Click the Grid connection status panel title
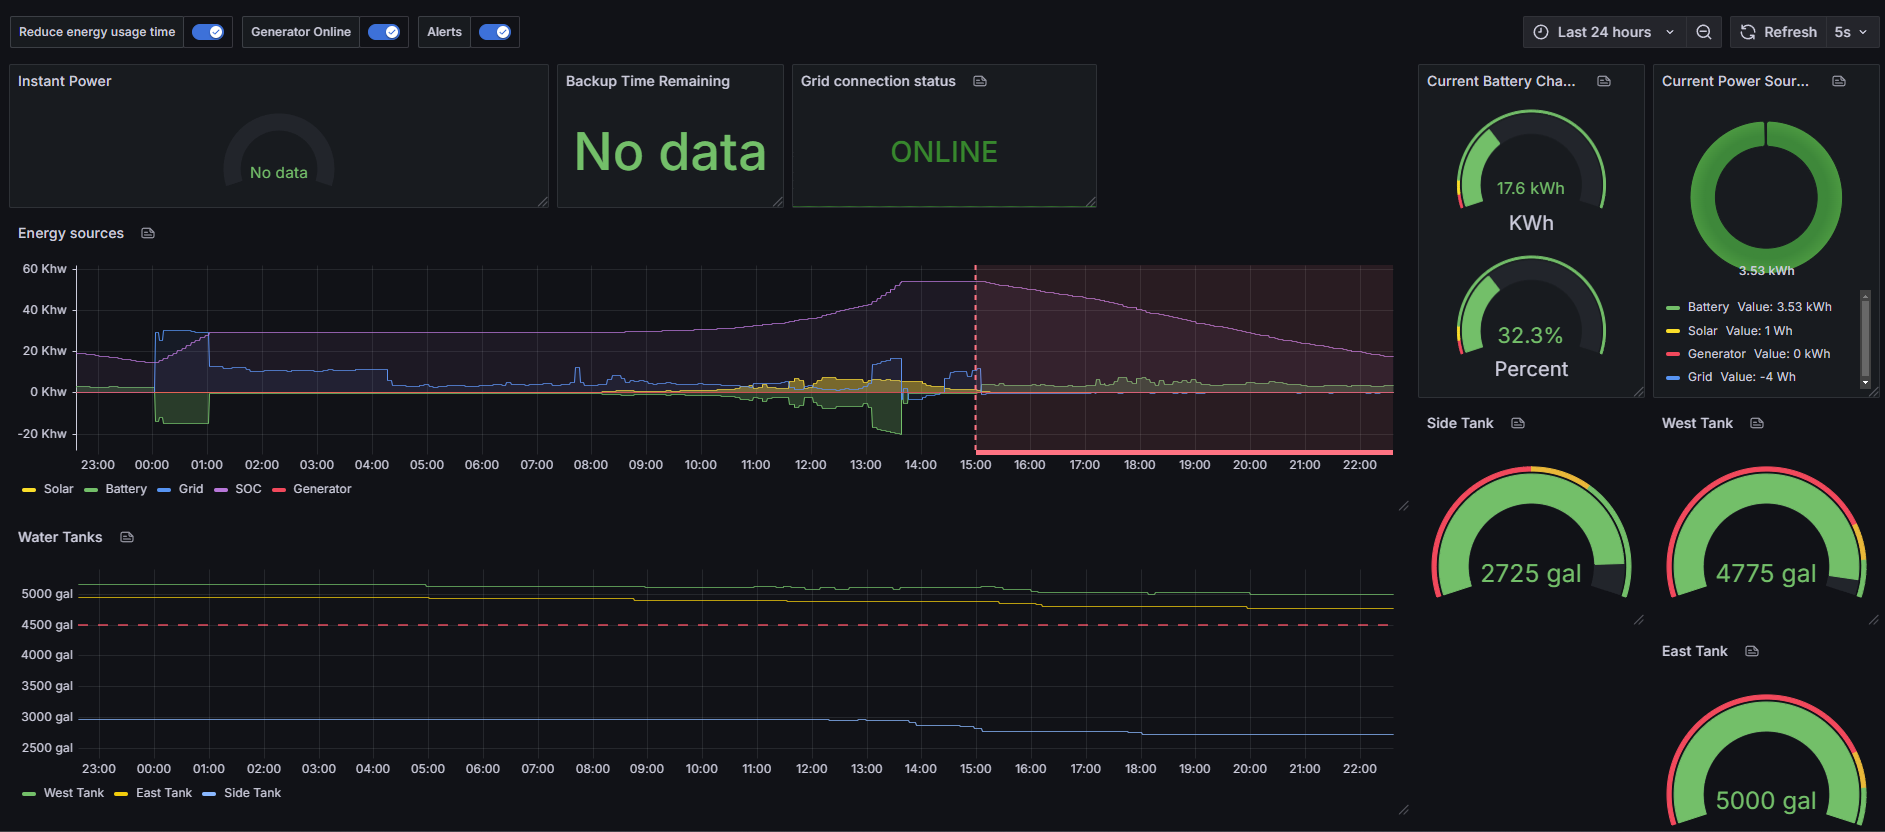Screen dimensions: 1885x832 tap(878, 81)
